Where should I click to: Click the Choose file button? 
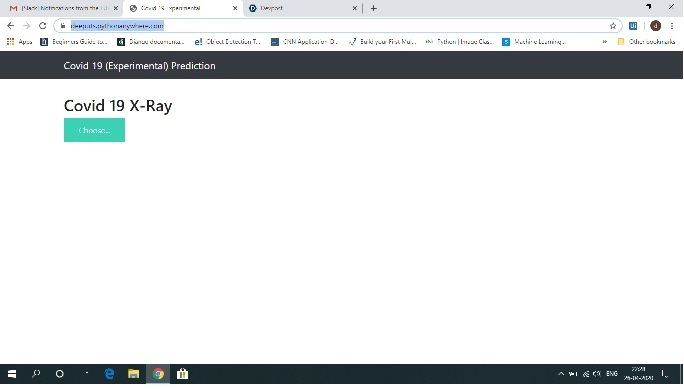(94, 130)
